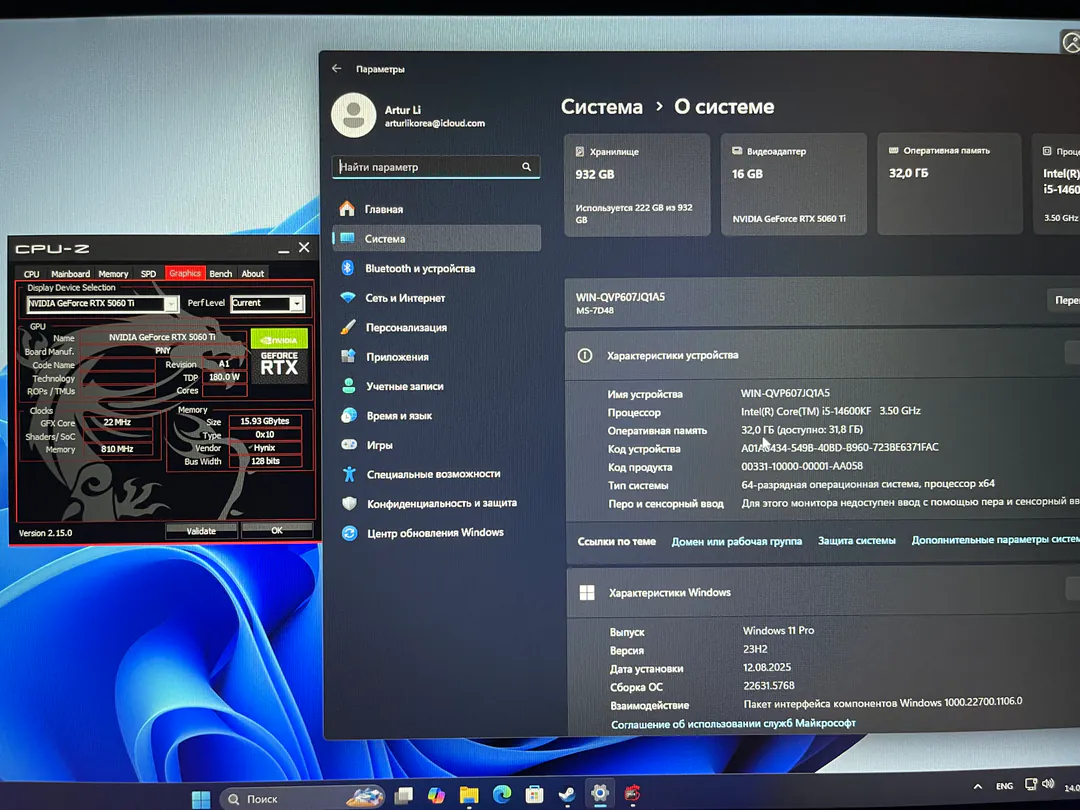Open the Хранилище 932 GB card
The image size is (1080, 810).
(637, 185)
